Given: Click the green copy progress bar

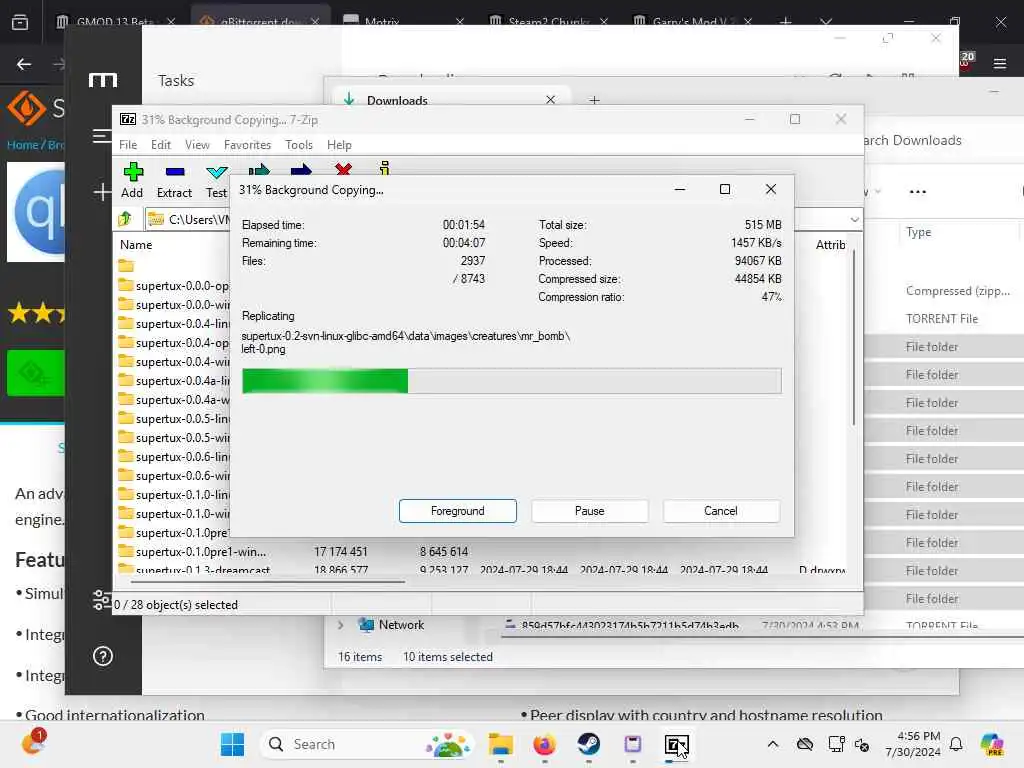Looking at the screenshot, I should [x=511, y=381].
